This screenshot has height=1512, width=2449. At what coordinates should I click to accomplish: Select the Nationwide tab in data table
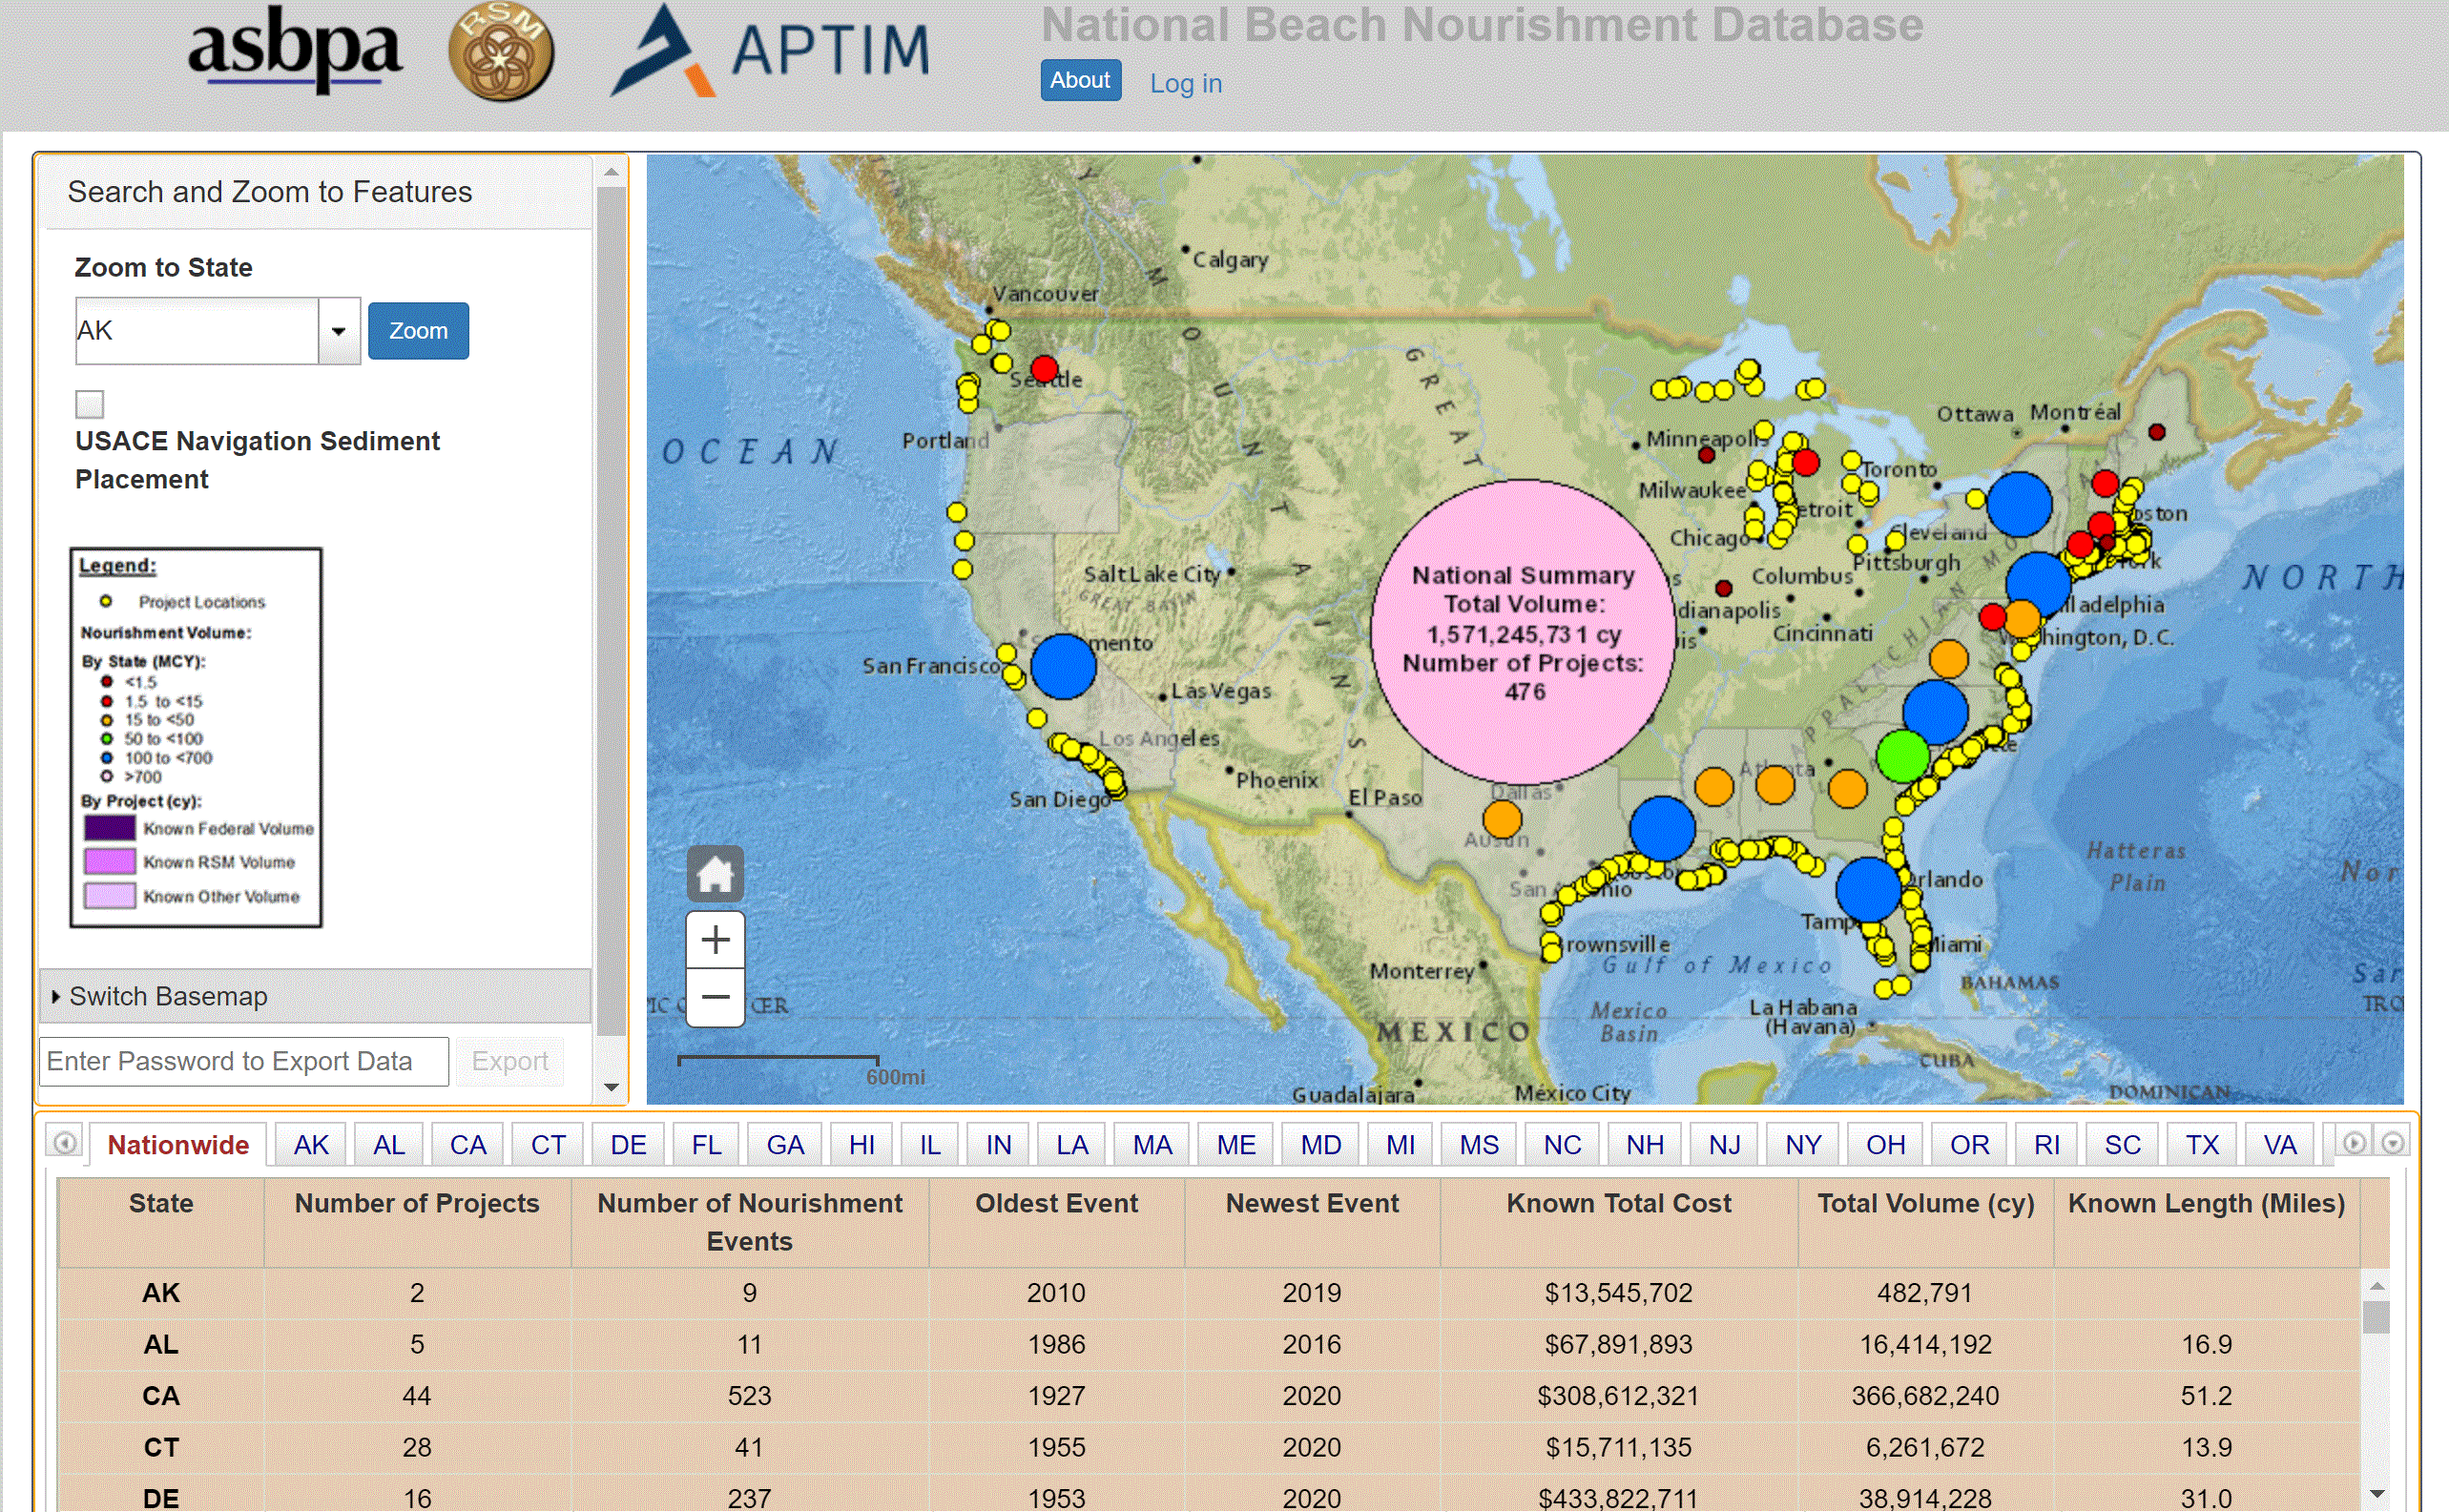click(x=175, y=1143)
